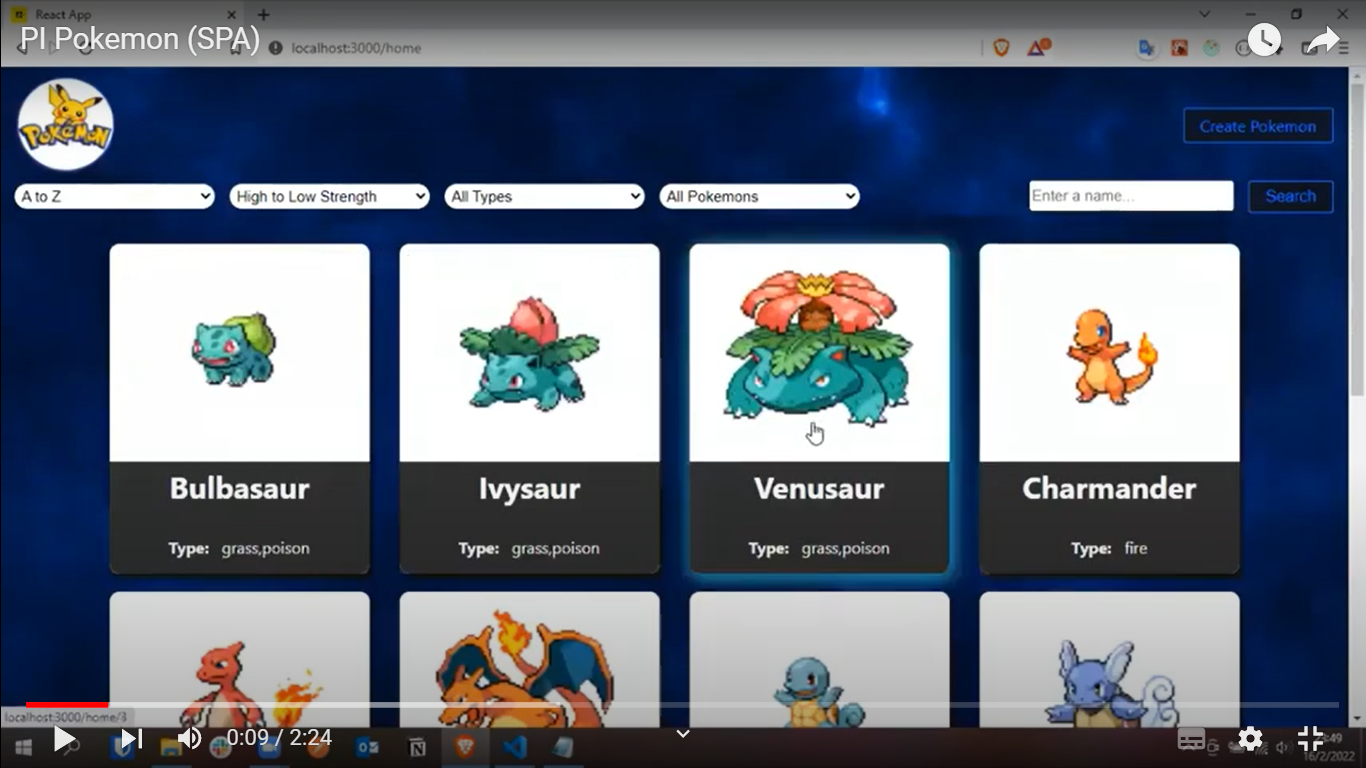Skip to the next video
Screen dimensions: 1366x768
pos(131,739)
